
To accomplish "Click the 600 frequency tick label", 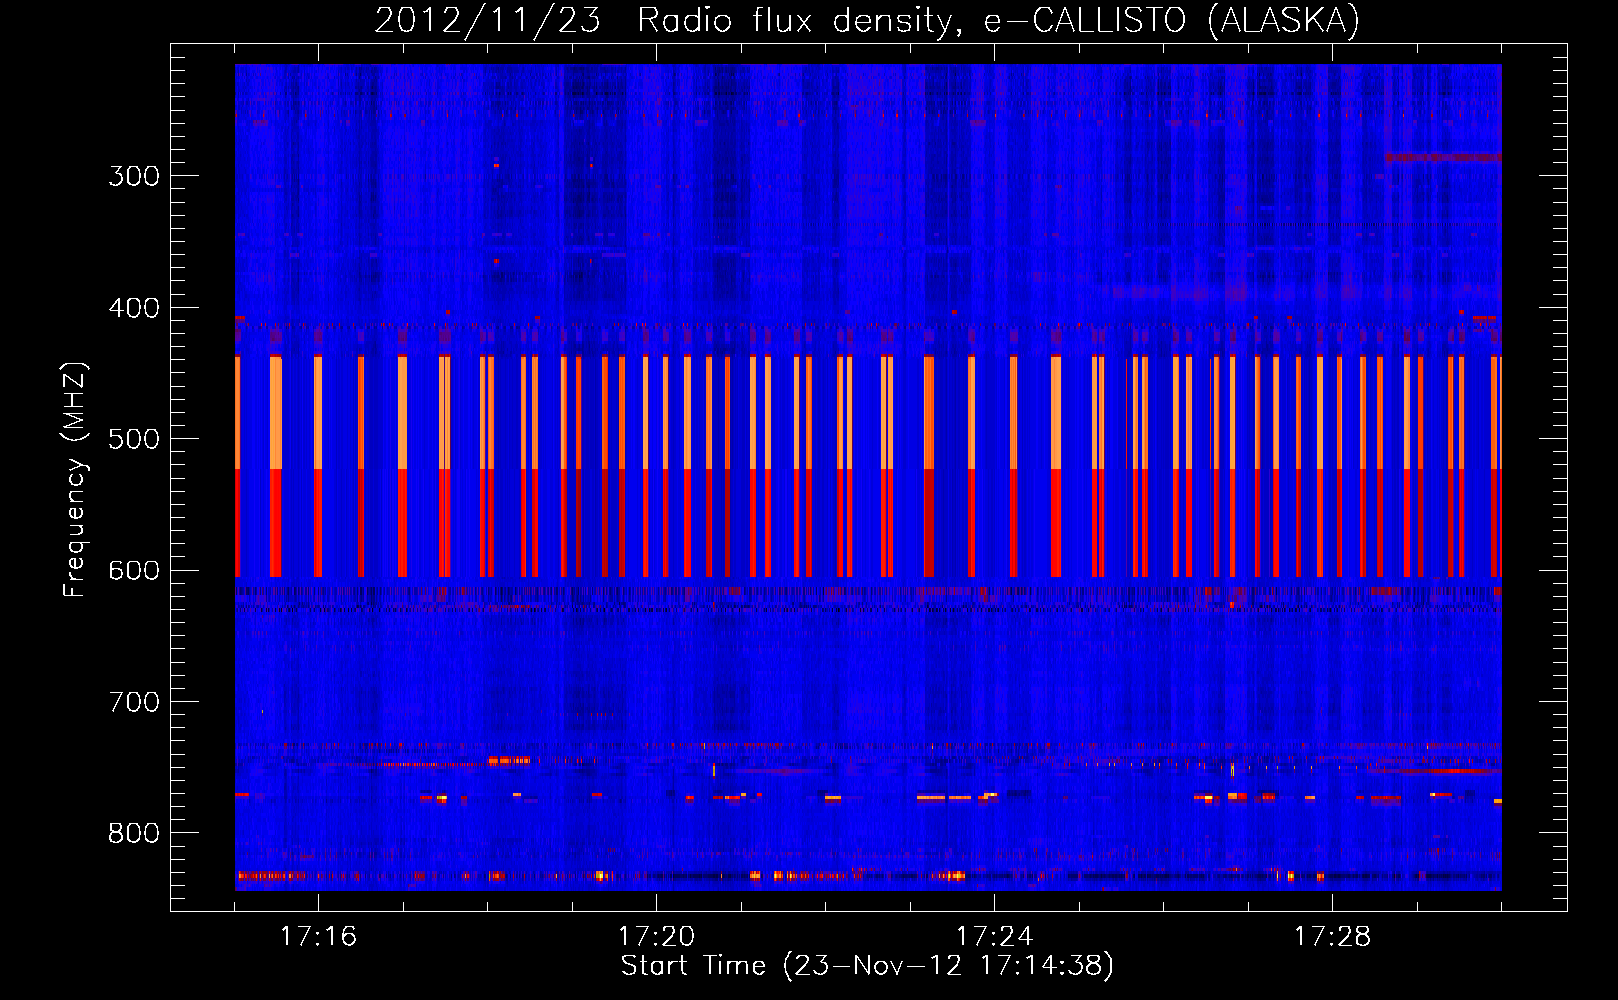I will coord(134,571).
